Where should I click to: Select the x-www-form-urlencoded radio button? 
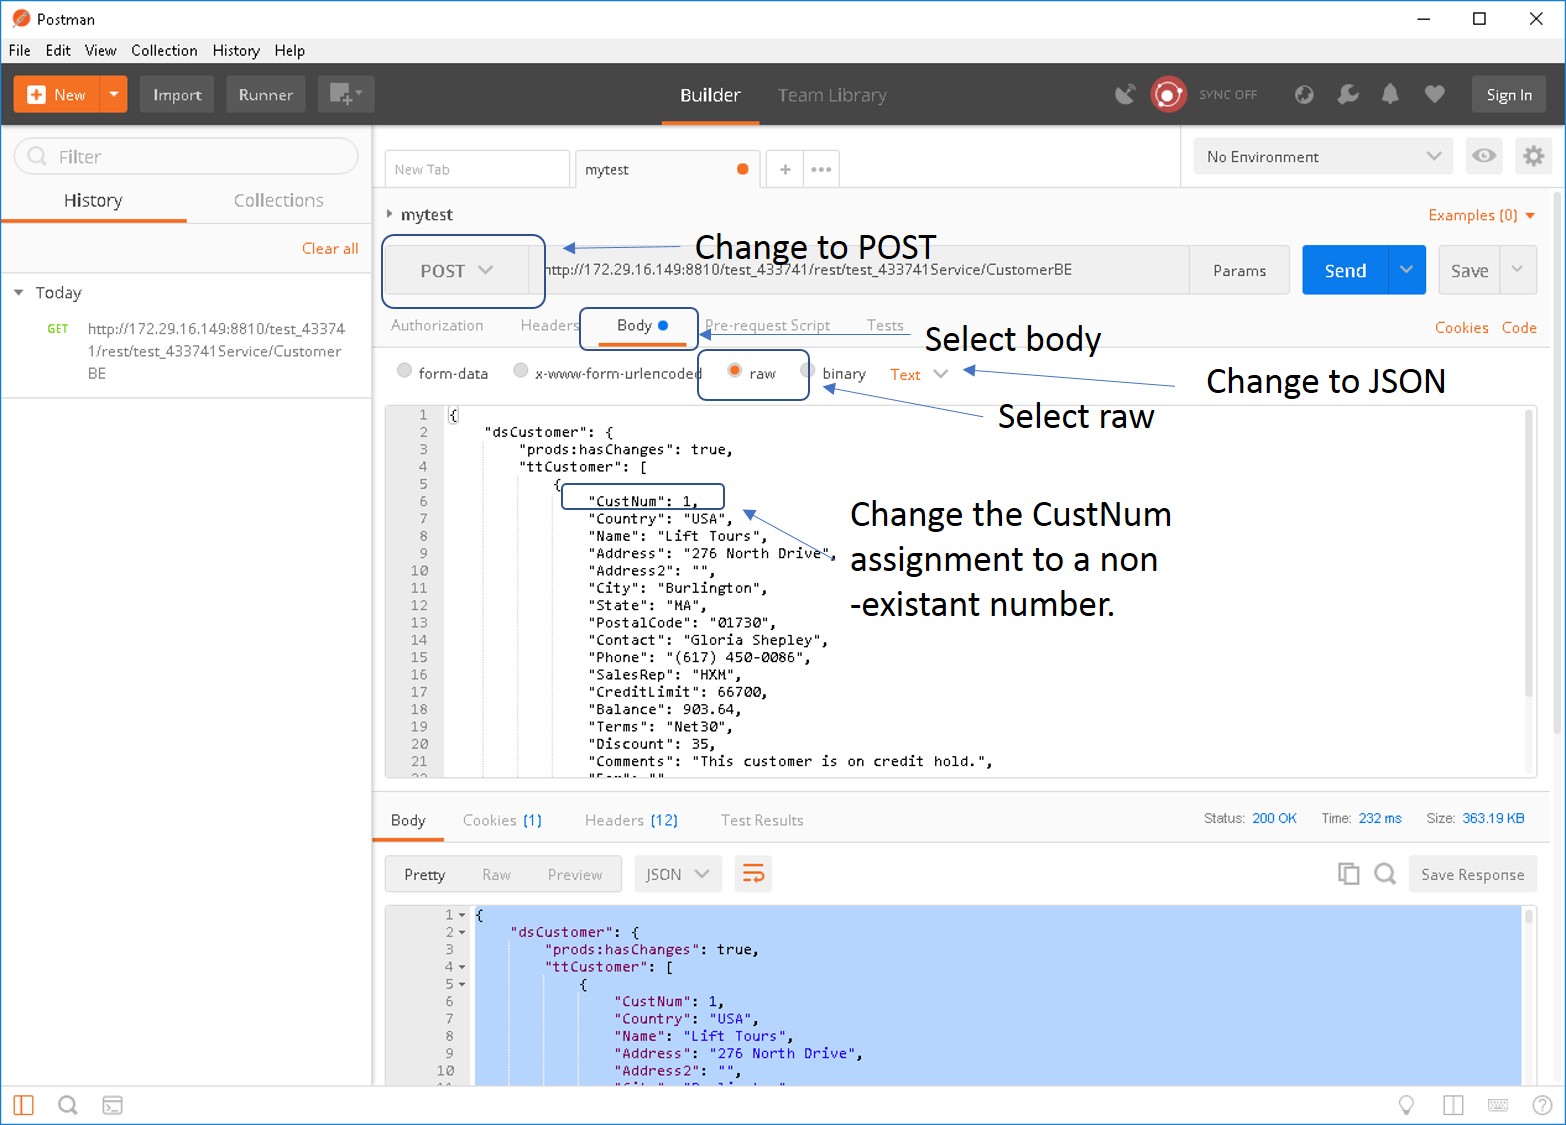520,371
